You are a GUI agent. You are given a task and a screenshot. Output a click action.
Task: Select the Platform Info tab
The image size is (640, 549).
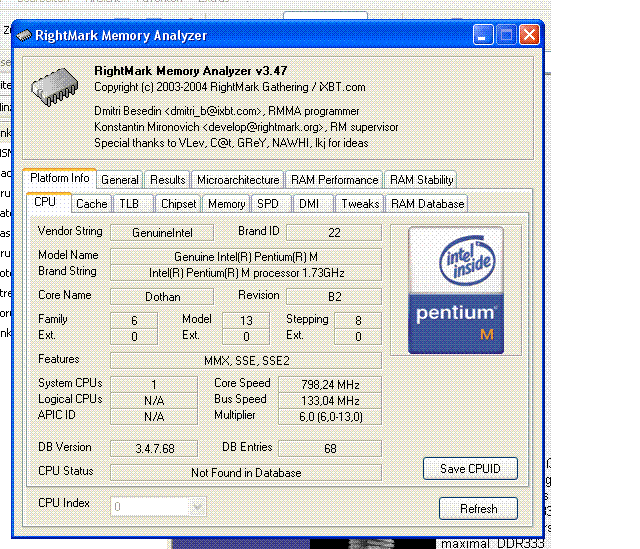tap(60, 178)
